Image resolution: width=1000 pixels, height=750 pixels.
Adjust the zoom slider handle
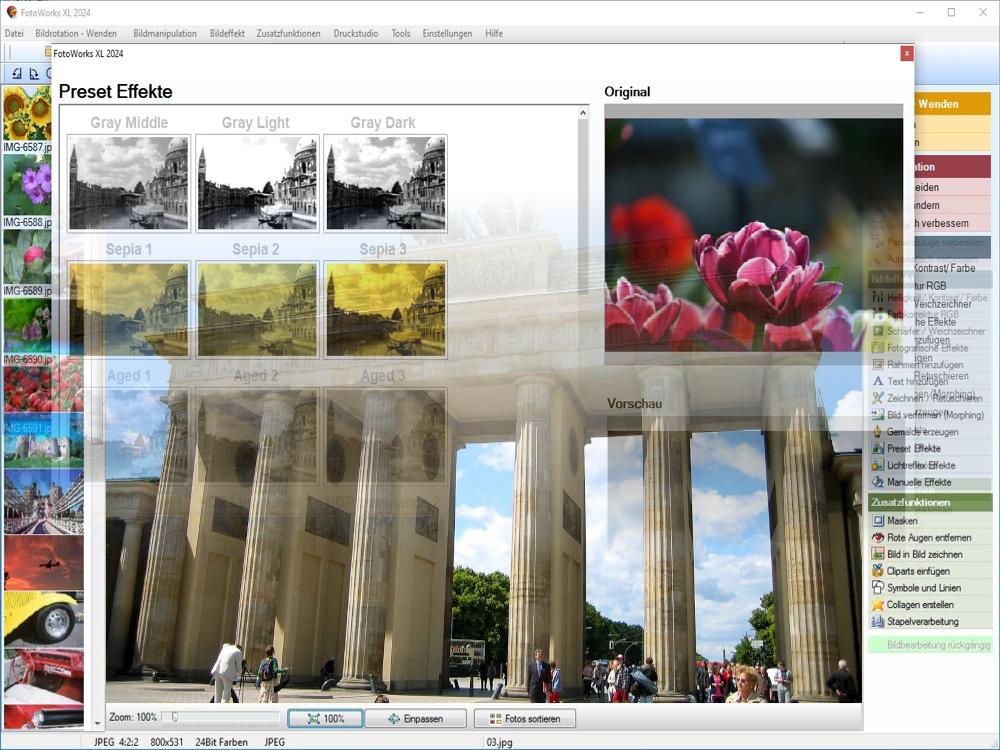click(x=174, y=717)
